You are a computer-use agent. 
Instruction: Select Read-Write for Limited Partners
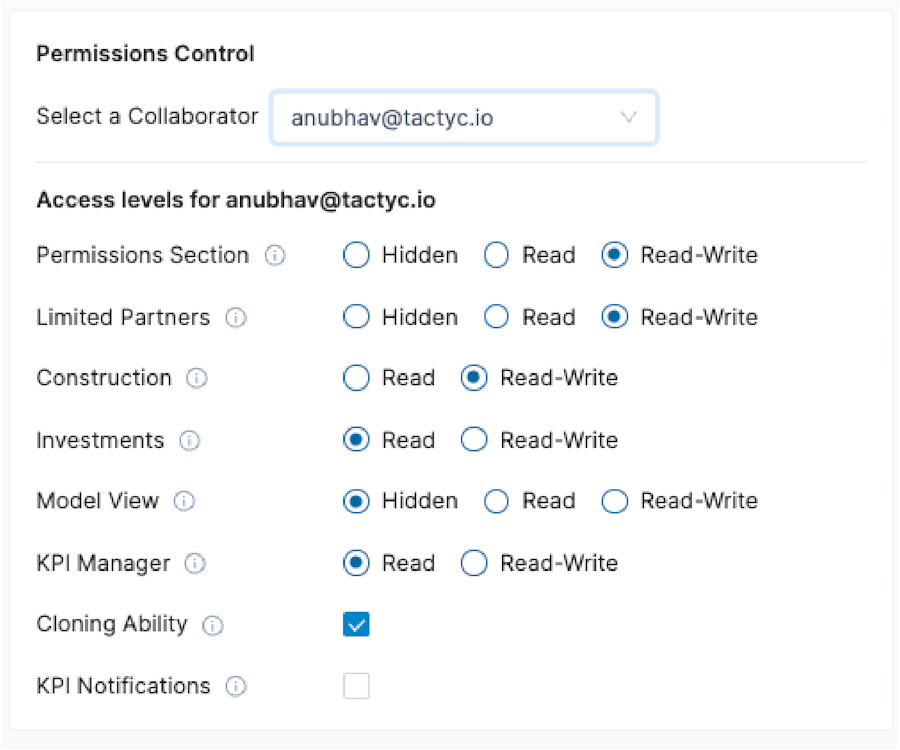coord(615,317)
